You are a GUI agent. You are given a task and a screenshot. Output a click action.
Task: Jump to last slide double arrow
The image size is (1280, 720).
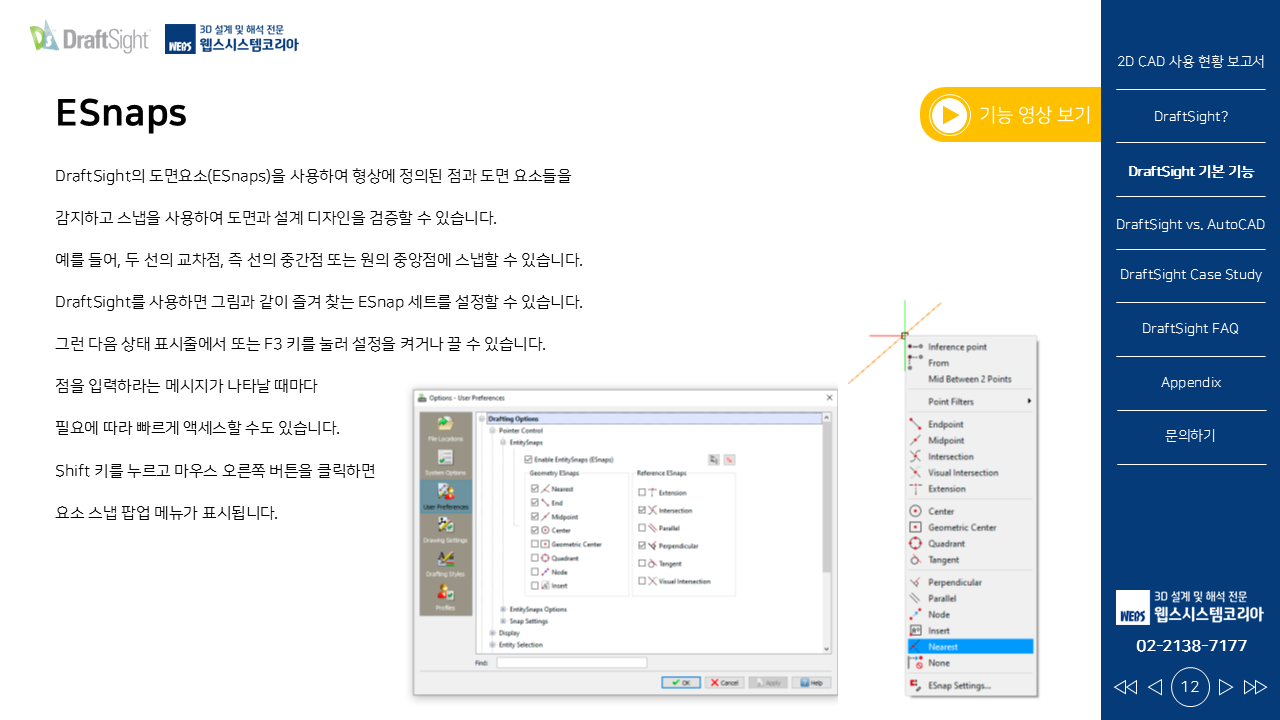click(1255, 687)
